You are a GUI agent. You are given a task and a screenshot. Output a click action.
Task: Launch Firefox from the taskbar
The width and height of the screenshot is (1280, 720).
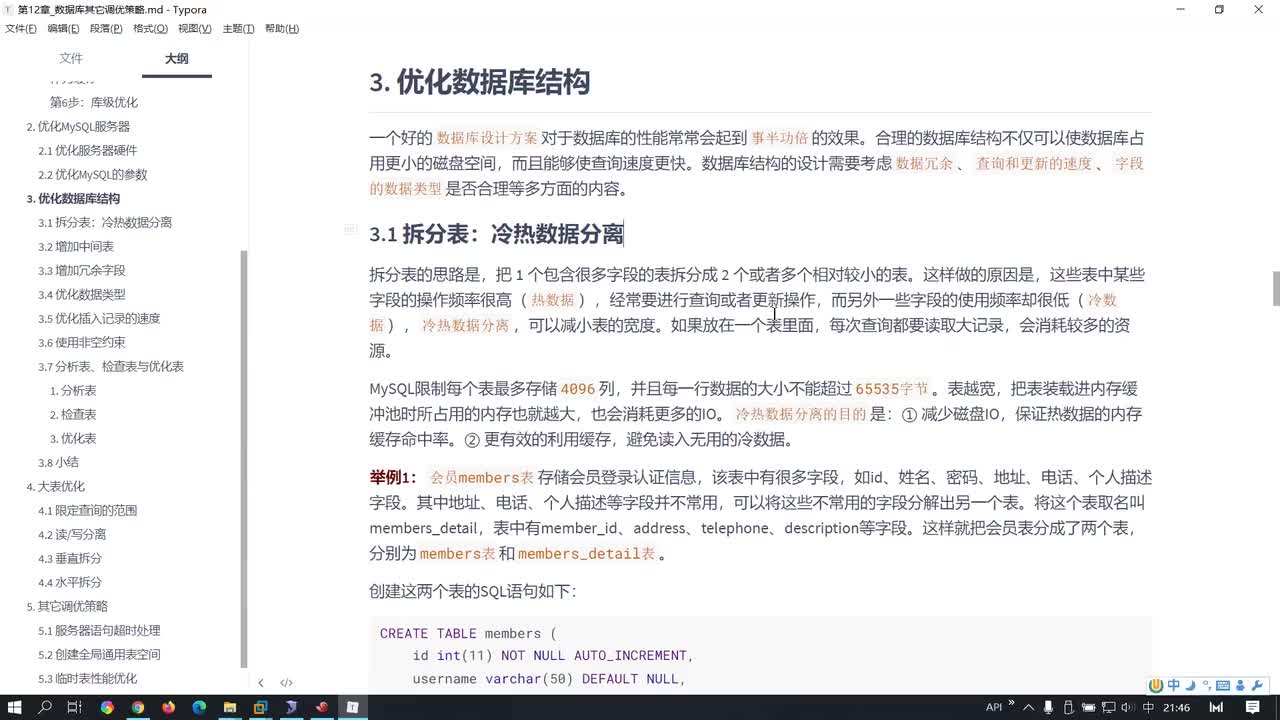pos(168,707)
